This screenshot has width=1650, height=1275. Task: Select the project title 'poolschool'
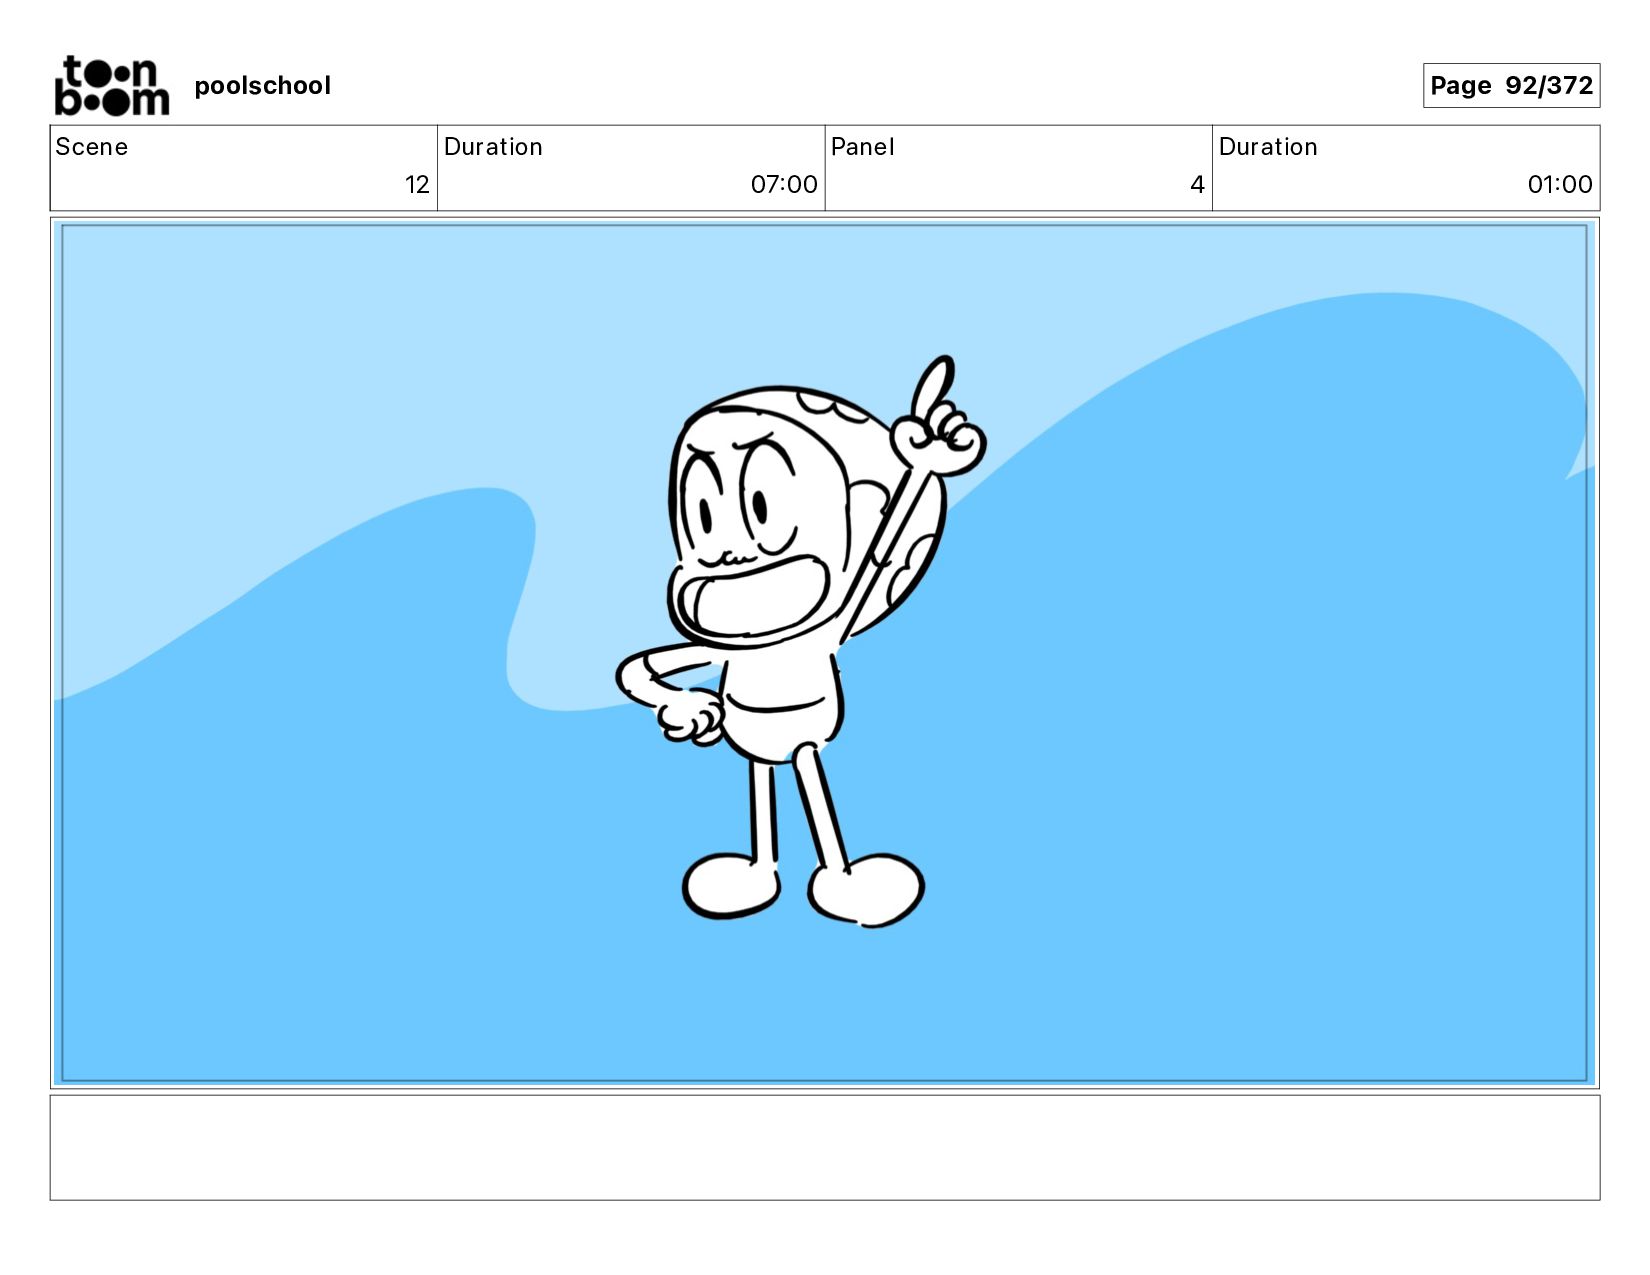pos(262,86)
